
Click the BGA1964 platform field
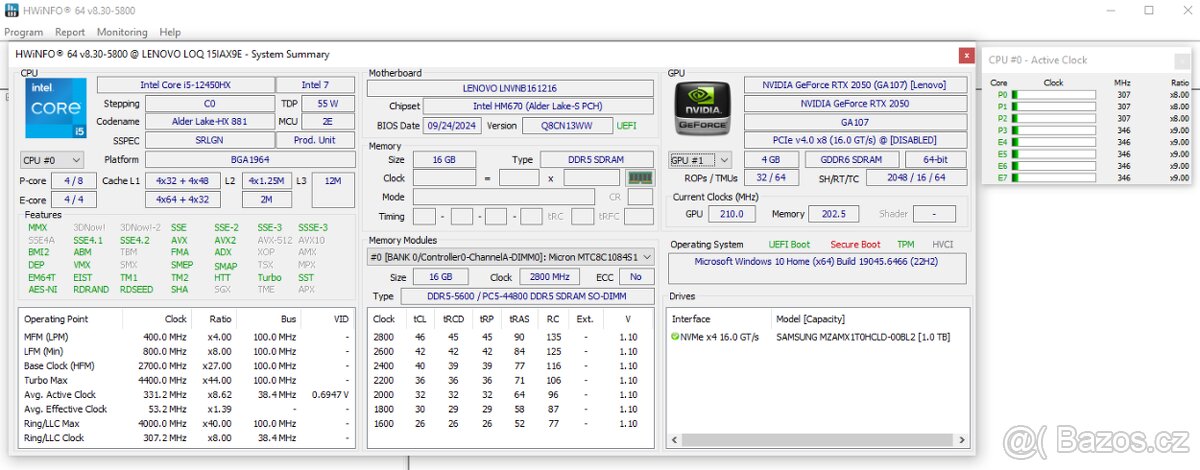(250, 160)
